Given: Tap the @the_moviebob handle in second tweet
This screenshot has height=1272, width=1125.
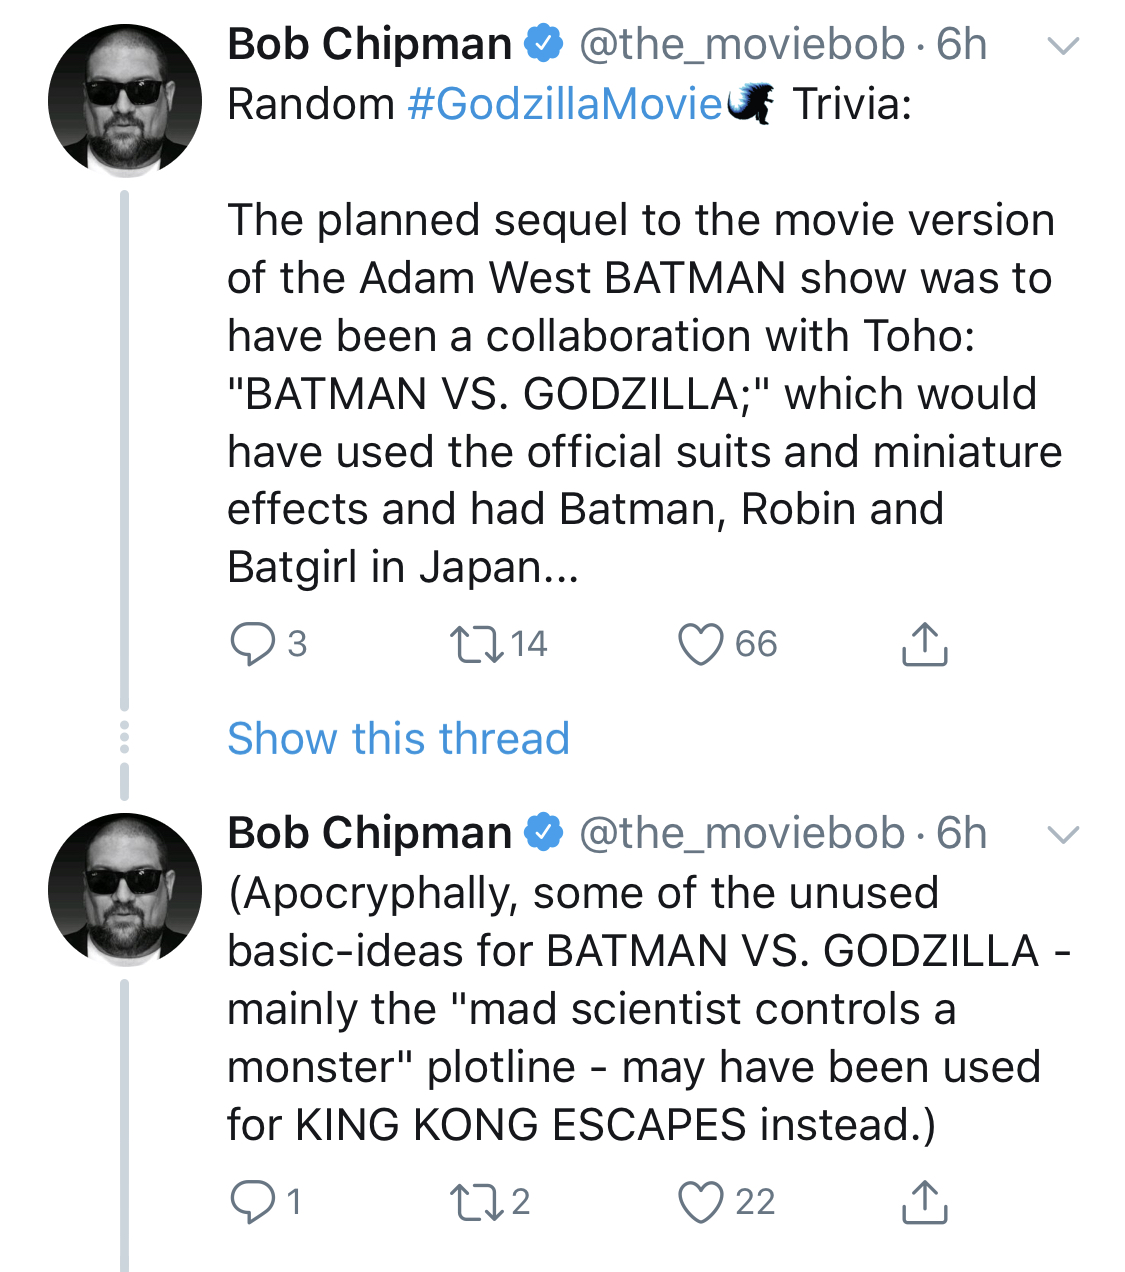Looking at the screenshot, I should [x=742, y=834].
